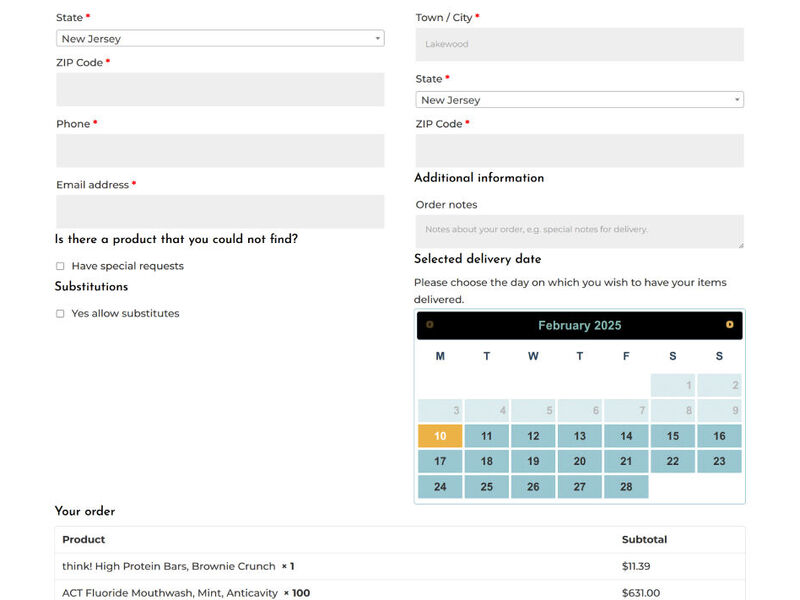
Task: Click the Your order heading
Action: tap(85, 511)
